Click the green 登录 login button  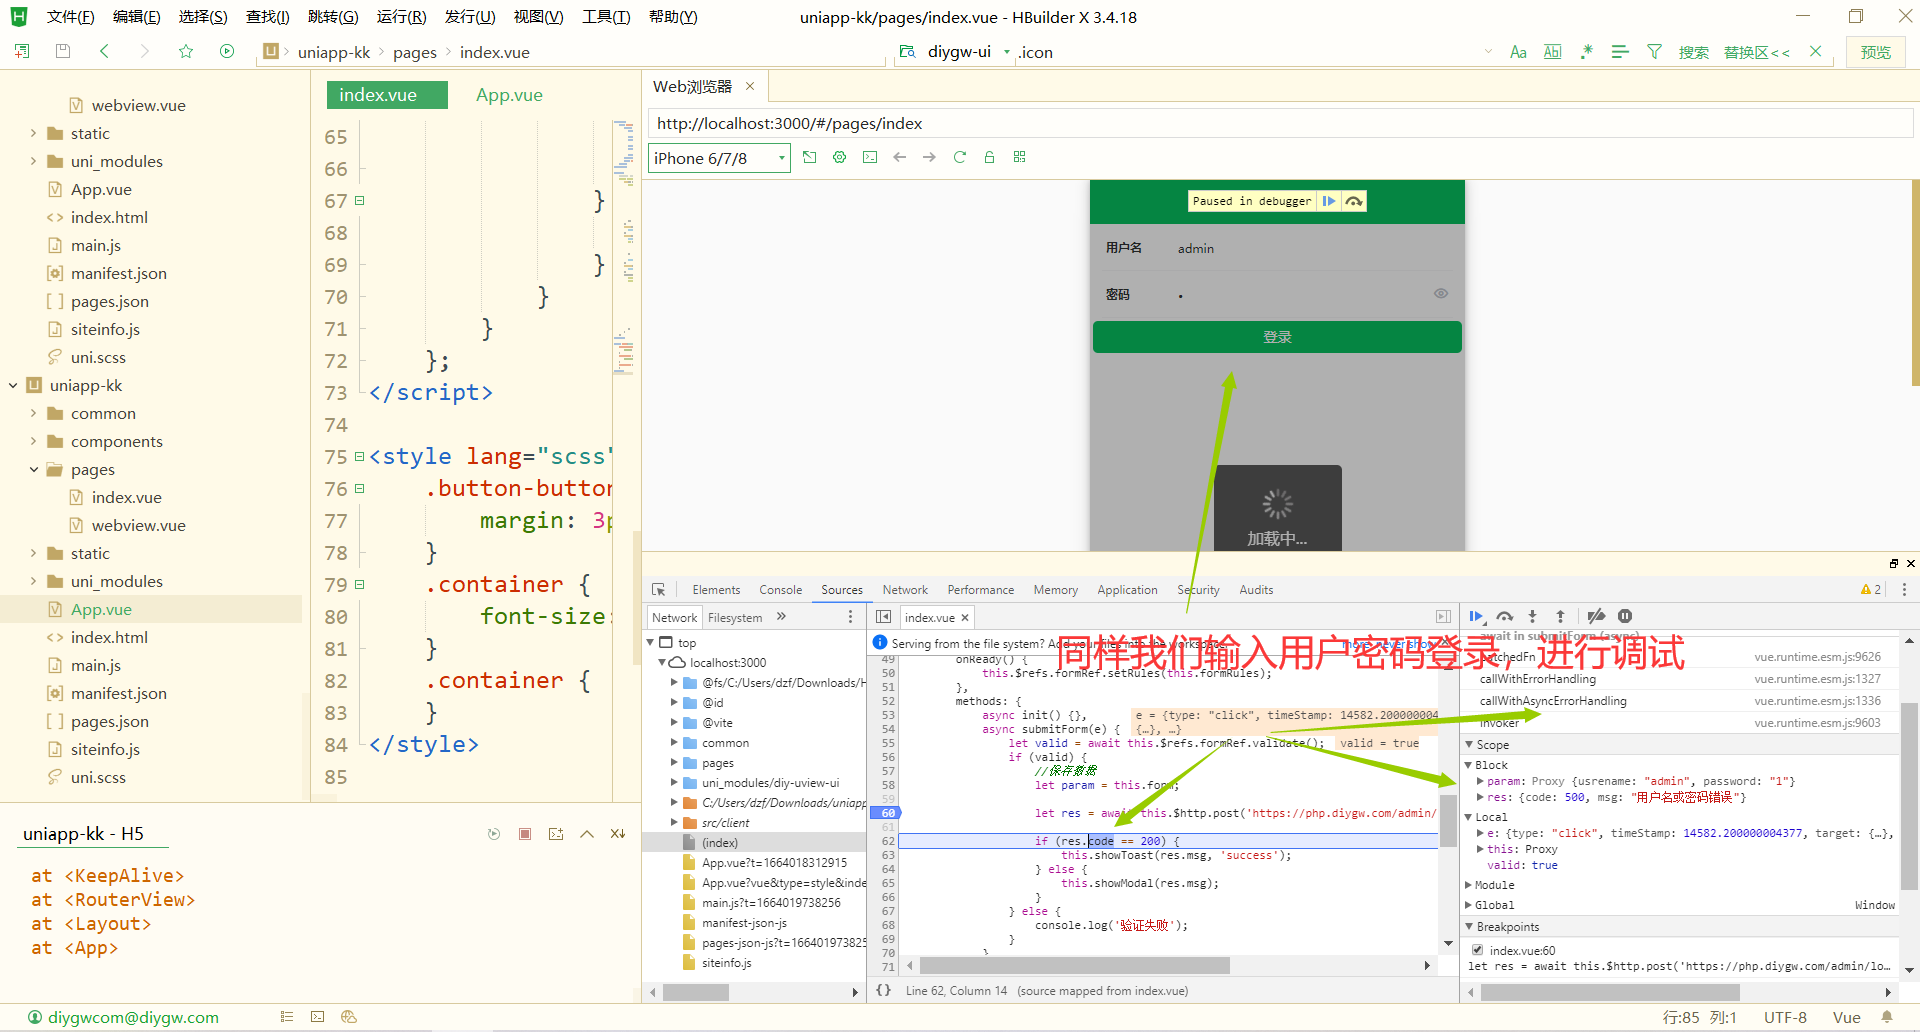(x=1277, y=337)
